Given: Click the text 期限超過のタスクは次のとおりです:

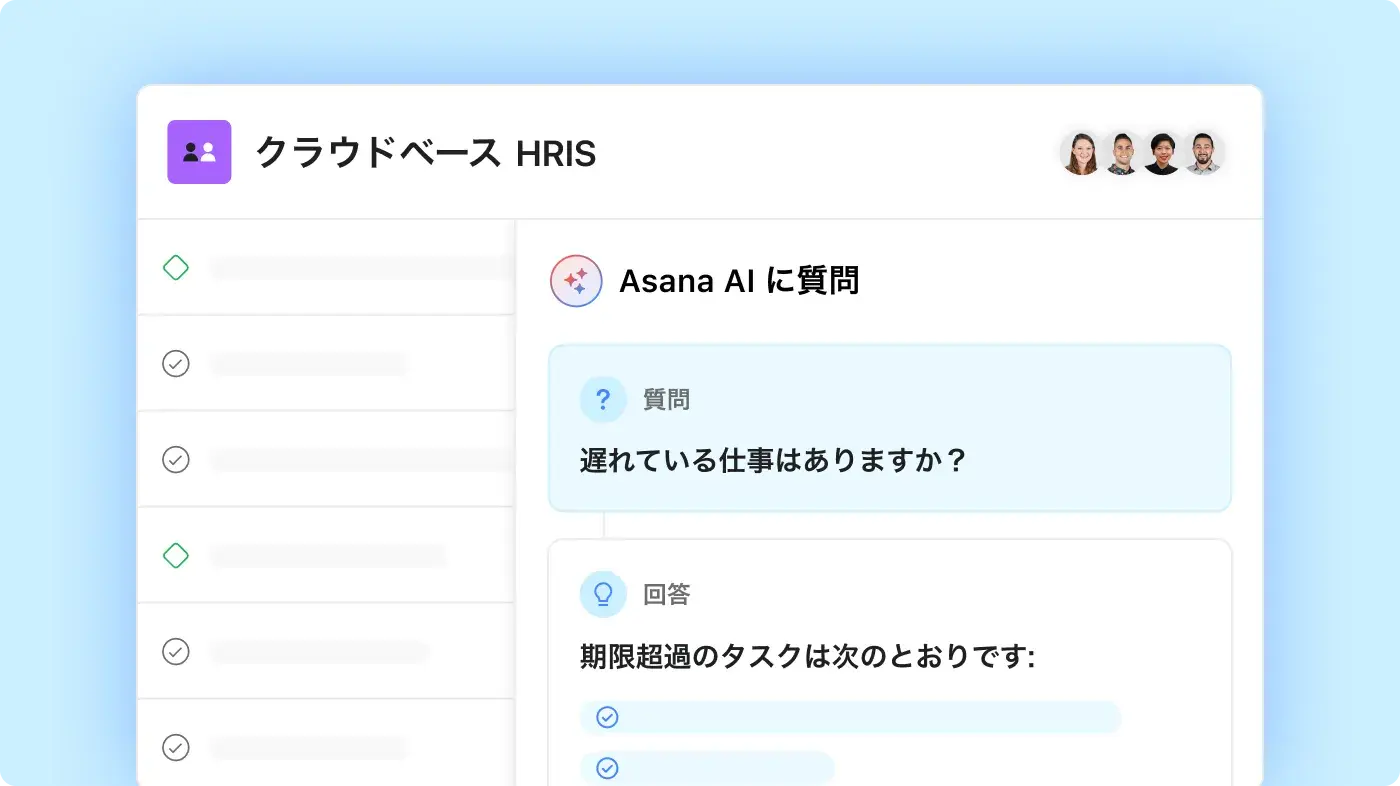Looking at the screenshot, I should pos(807,657).
